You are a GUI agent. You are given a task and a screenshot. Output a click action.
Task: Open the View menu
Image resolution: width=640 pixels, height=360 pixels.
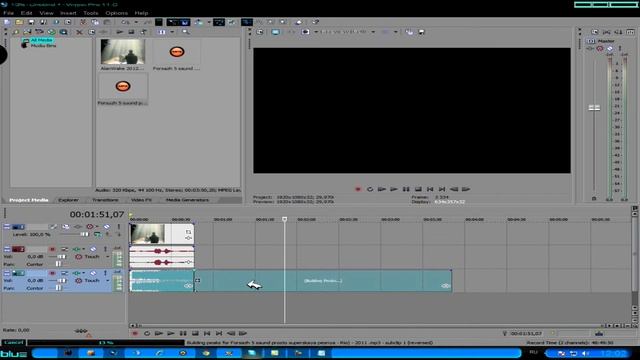point(46,13)
